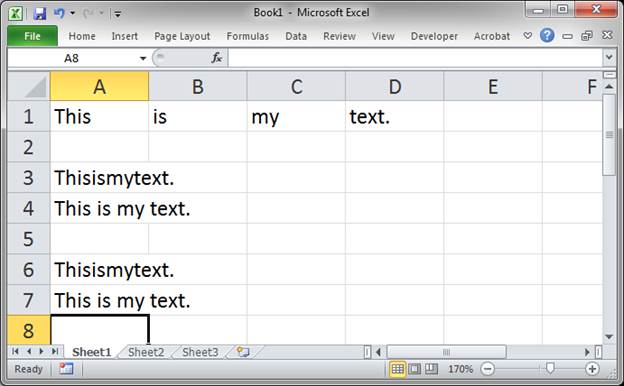Open the Insert ribbon tab
Image resolution: width=624 pixels, height=386 pixels.
click(x=125, y=36)
